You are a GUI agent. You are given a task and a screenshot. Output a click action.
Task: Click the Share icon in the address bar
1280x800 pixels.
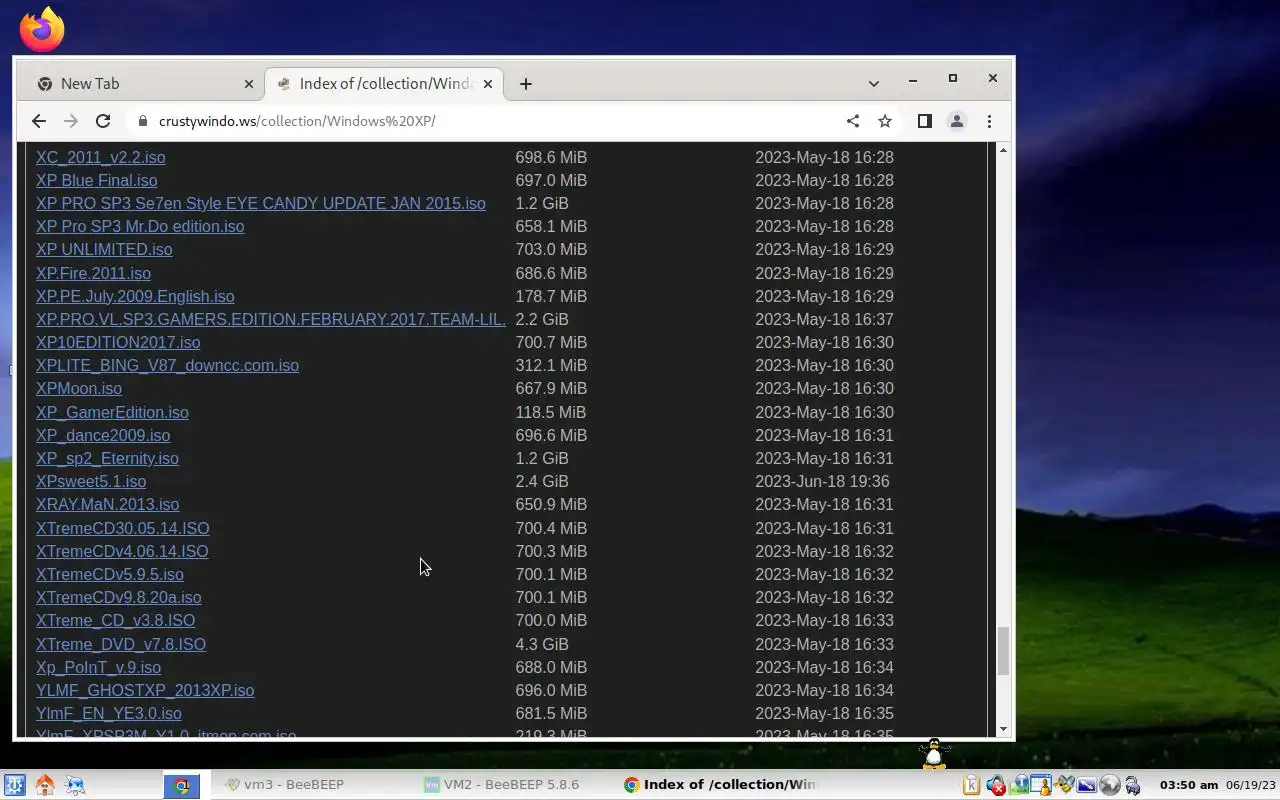point(853,121)
